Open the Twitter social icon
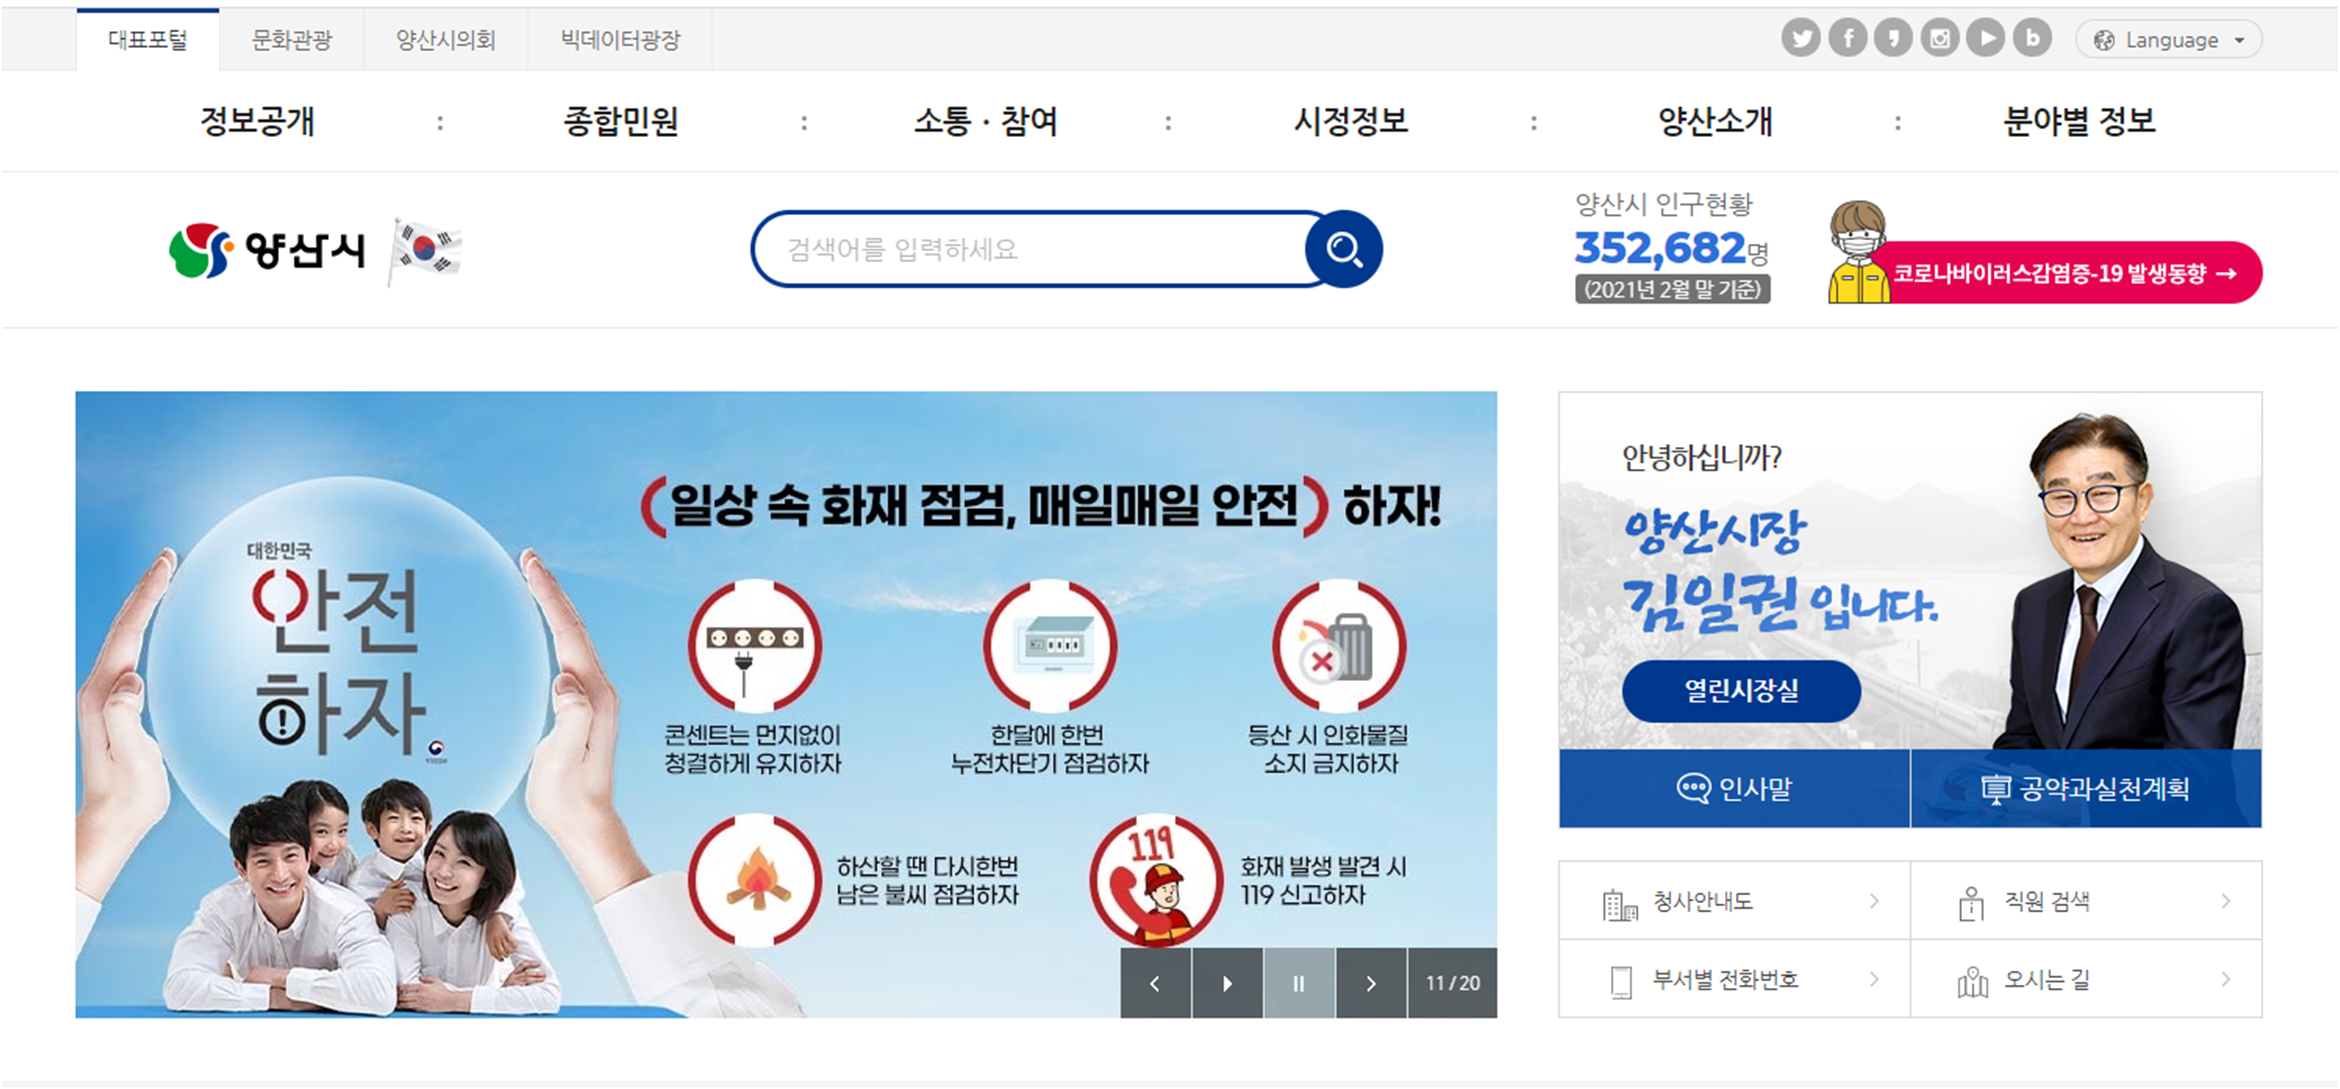 pyautogui.click(x=1801, y=39)
